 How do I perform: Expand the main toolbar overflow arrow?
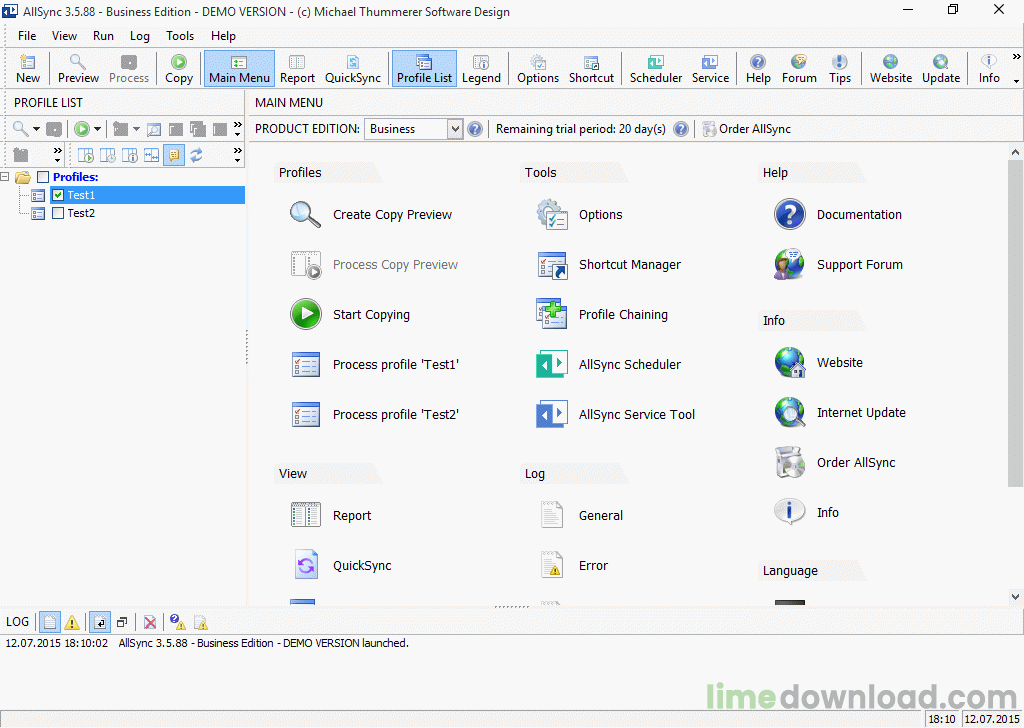[x=1016, y=80]
